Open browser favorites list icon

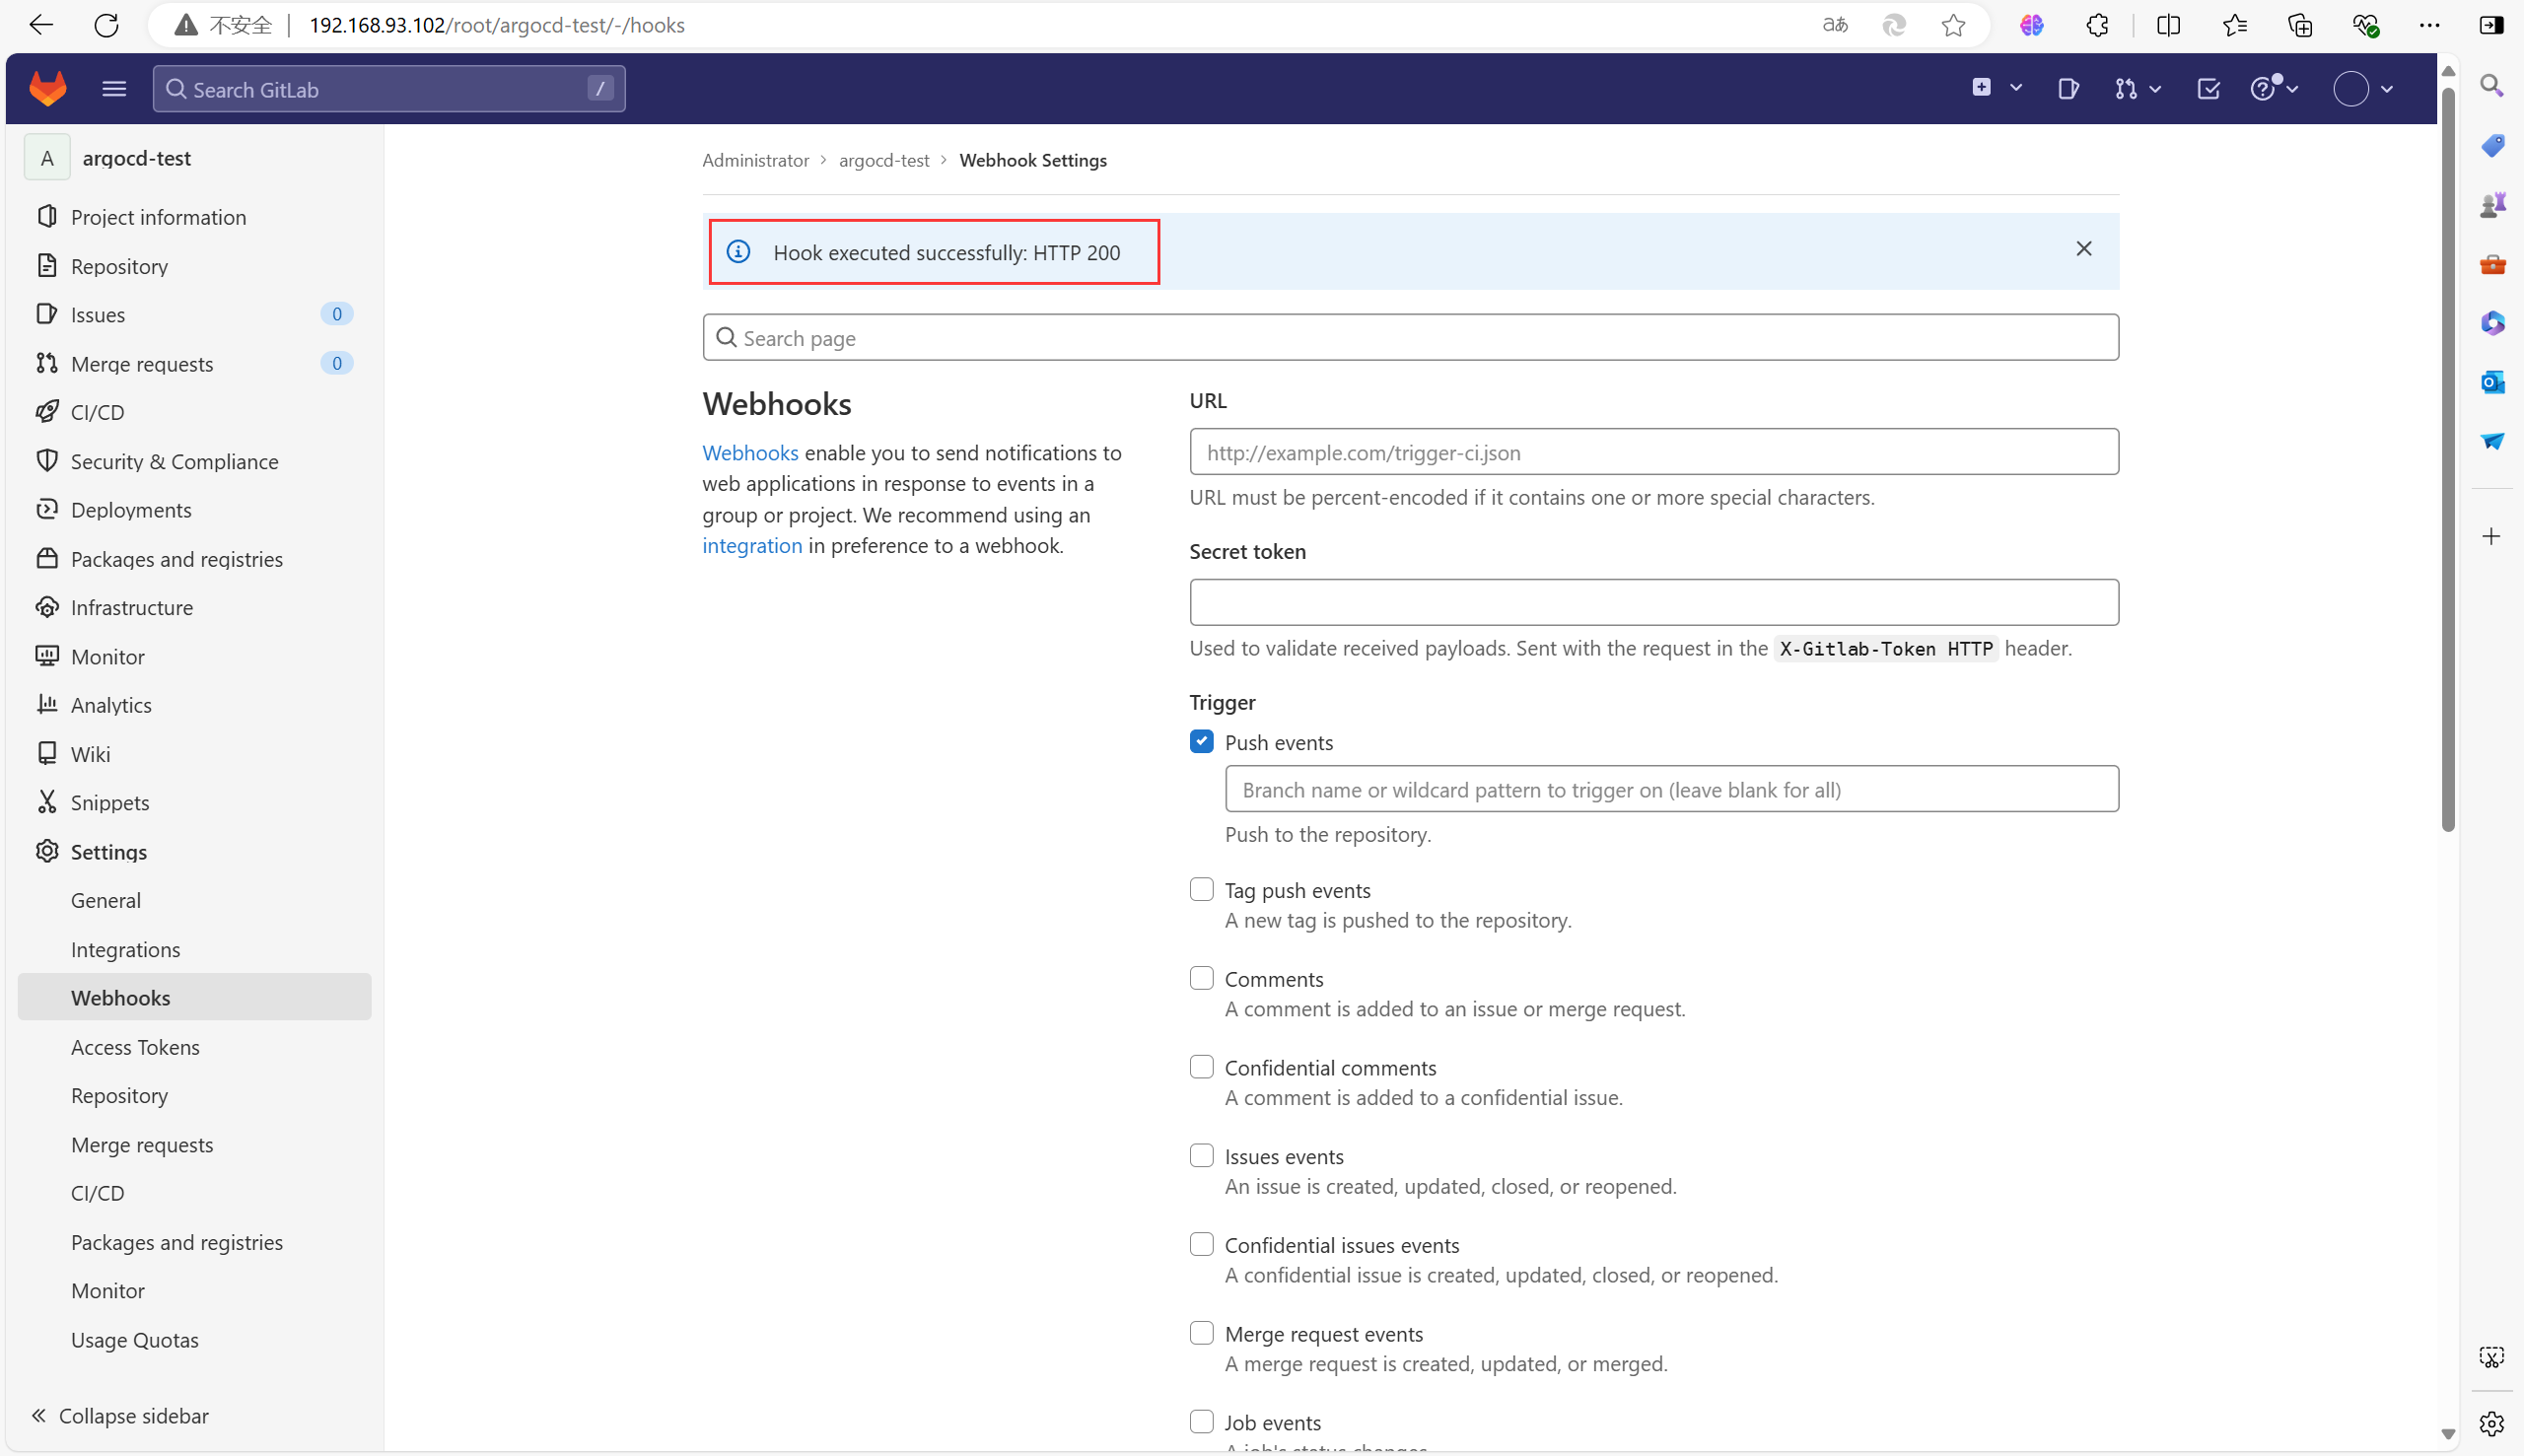click(x=2234, y=25)
